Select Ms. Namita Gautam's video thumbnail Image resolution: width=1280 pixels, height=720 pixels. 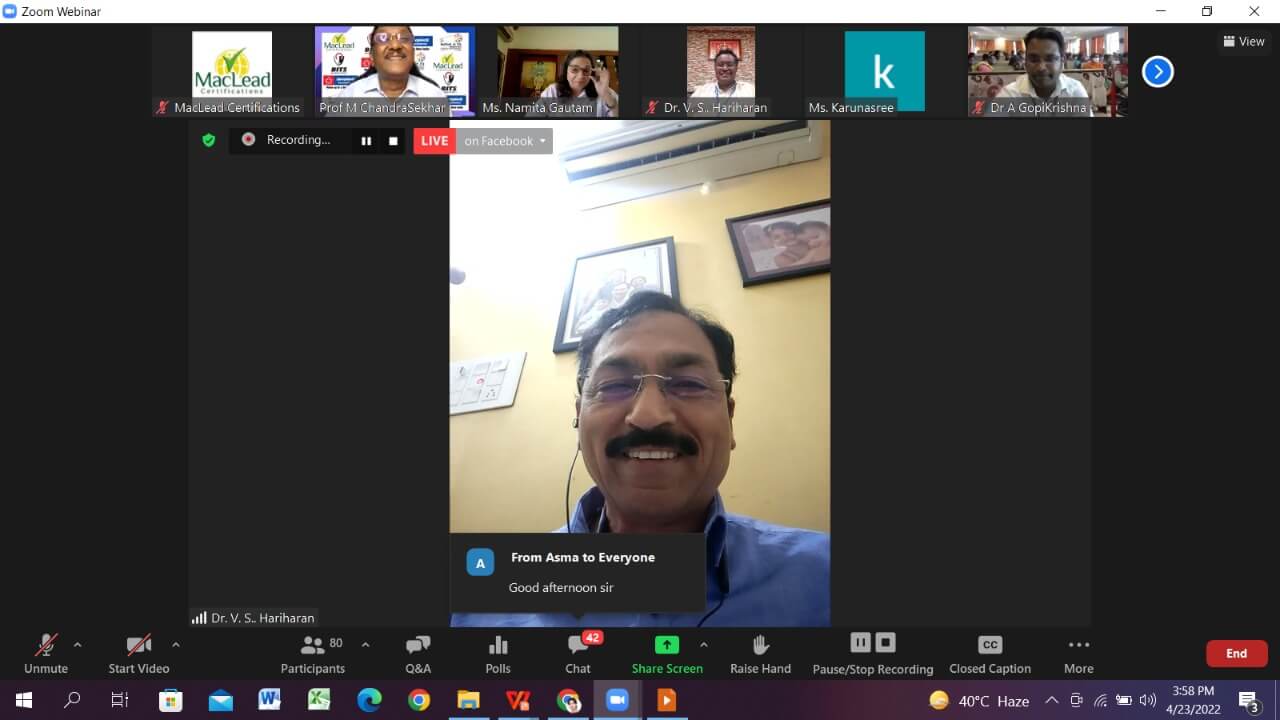pos(558,71)
